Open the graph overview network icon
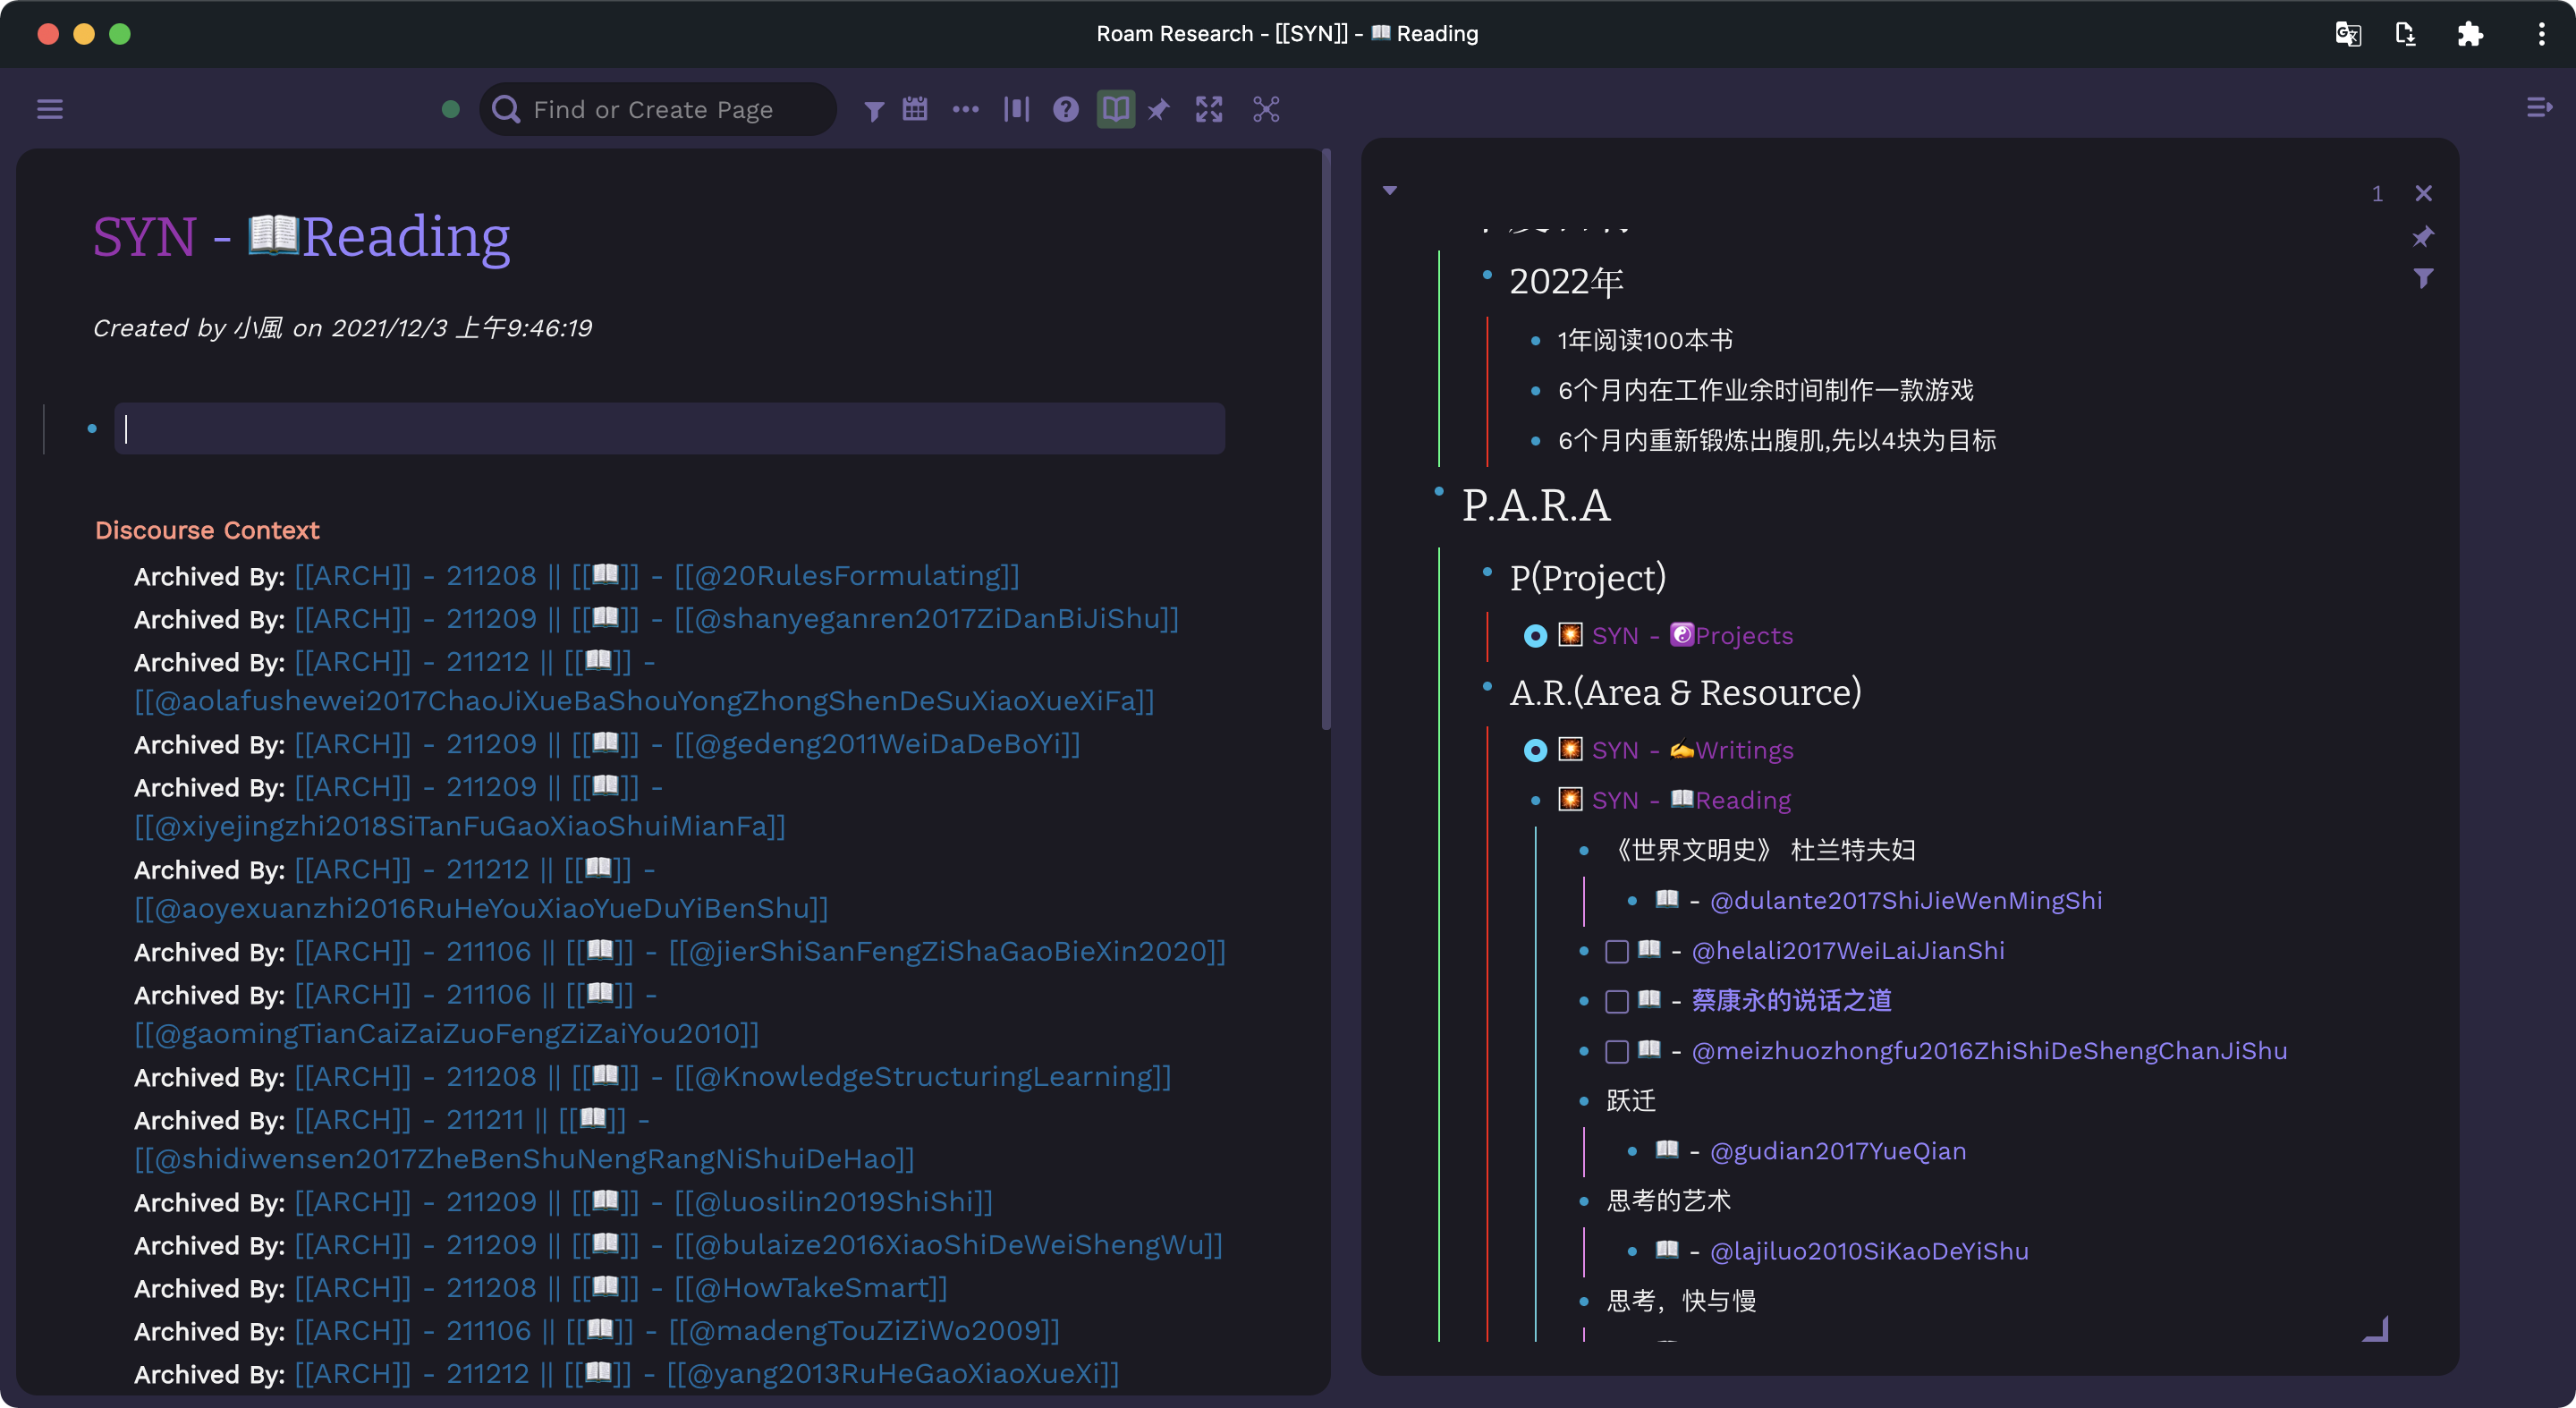 [1266, 109]
